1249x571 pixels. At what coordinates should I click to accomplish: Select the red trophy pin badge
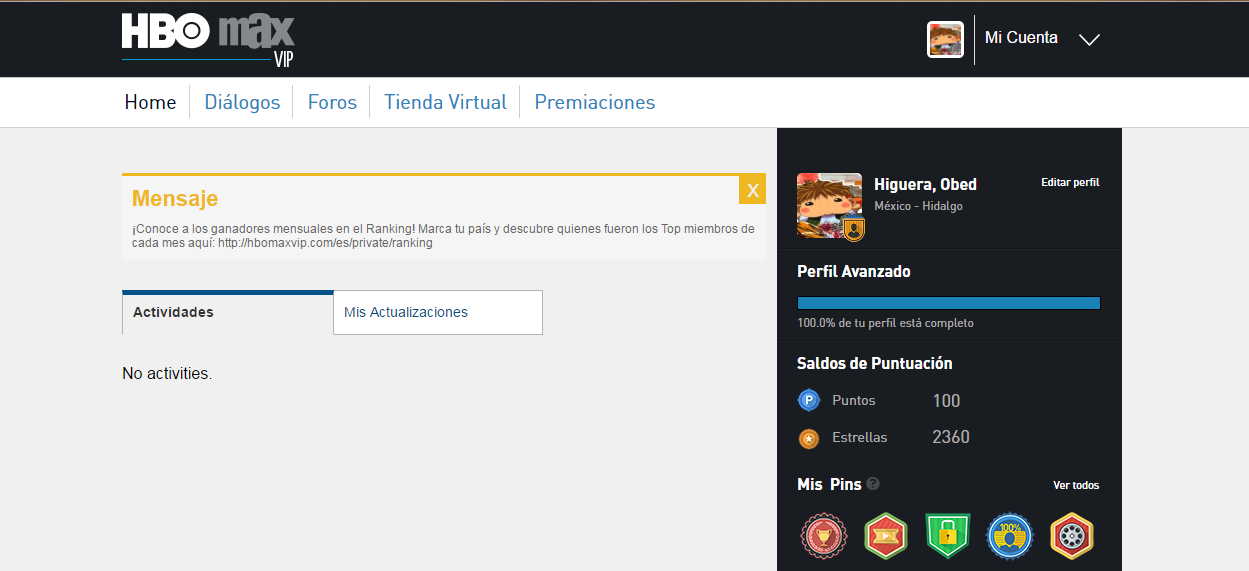pos(823,536)
